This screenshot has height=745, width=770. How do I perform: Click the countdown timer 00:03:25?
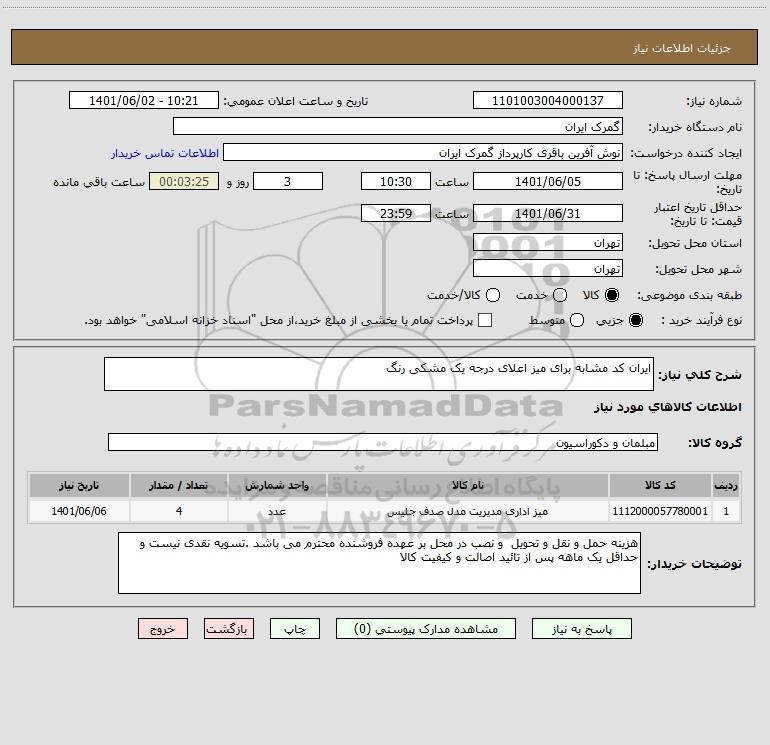[x=184, y=182]
